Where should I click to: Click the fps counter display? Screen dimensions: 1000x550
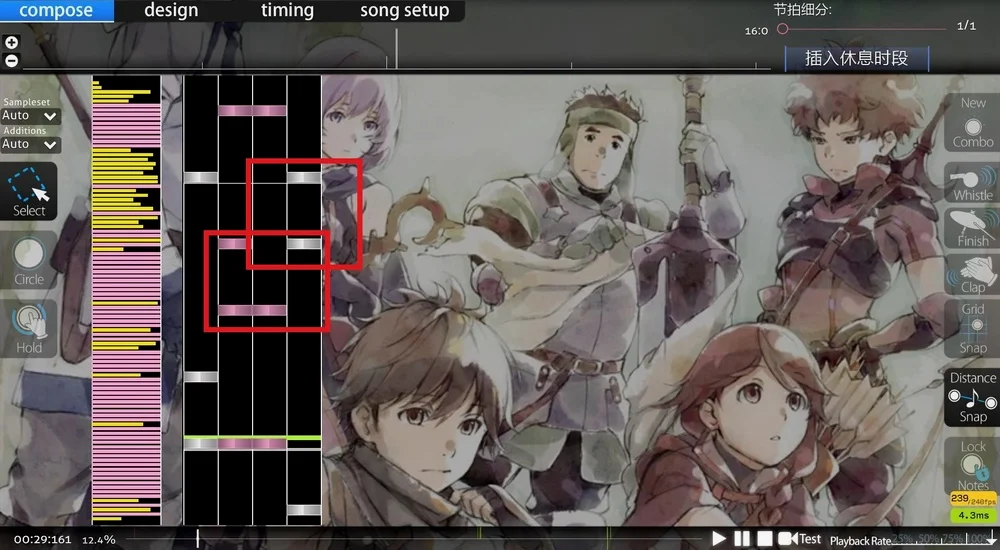(x=973, y=499)
